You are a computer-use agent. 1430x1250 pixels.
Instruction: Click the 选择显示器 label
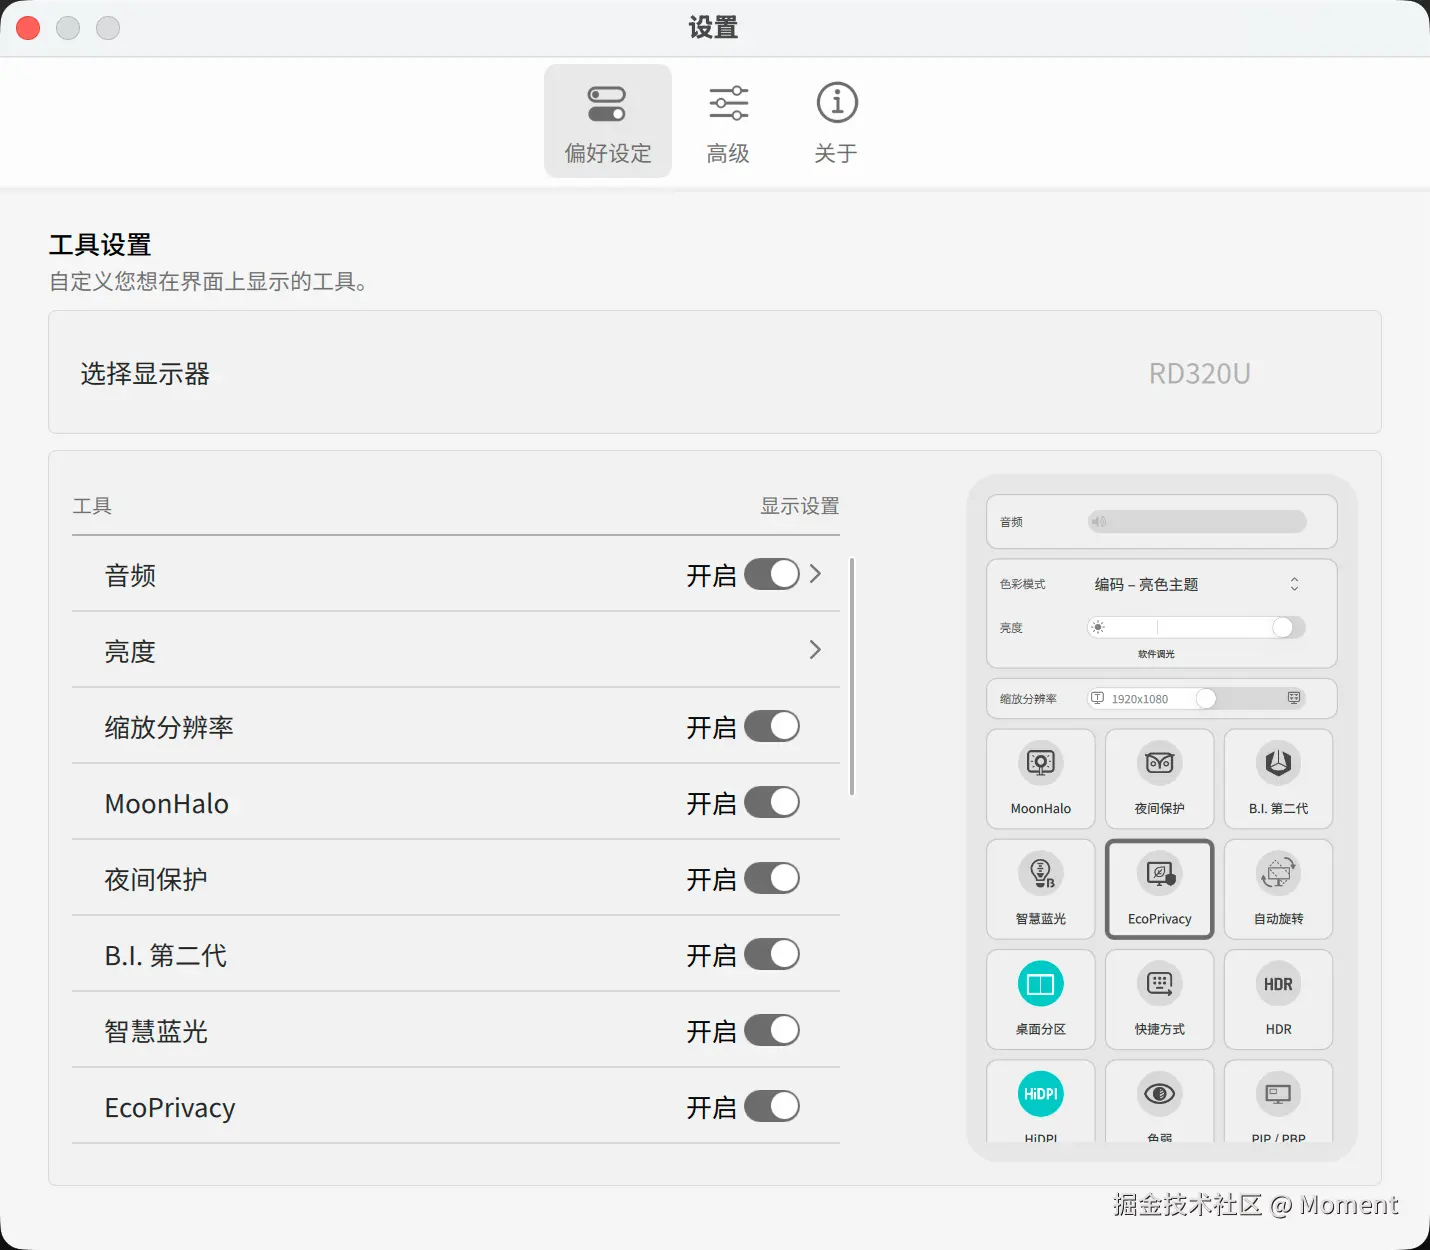pos(145,374)
